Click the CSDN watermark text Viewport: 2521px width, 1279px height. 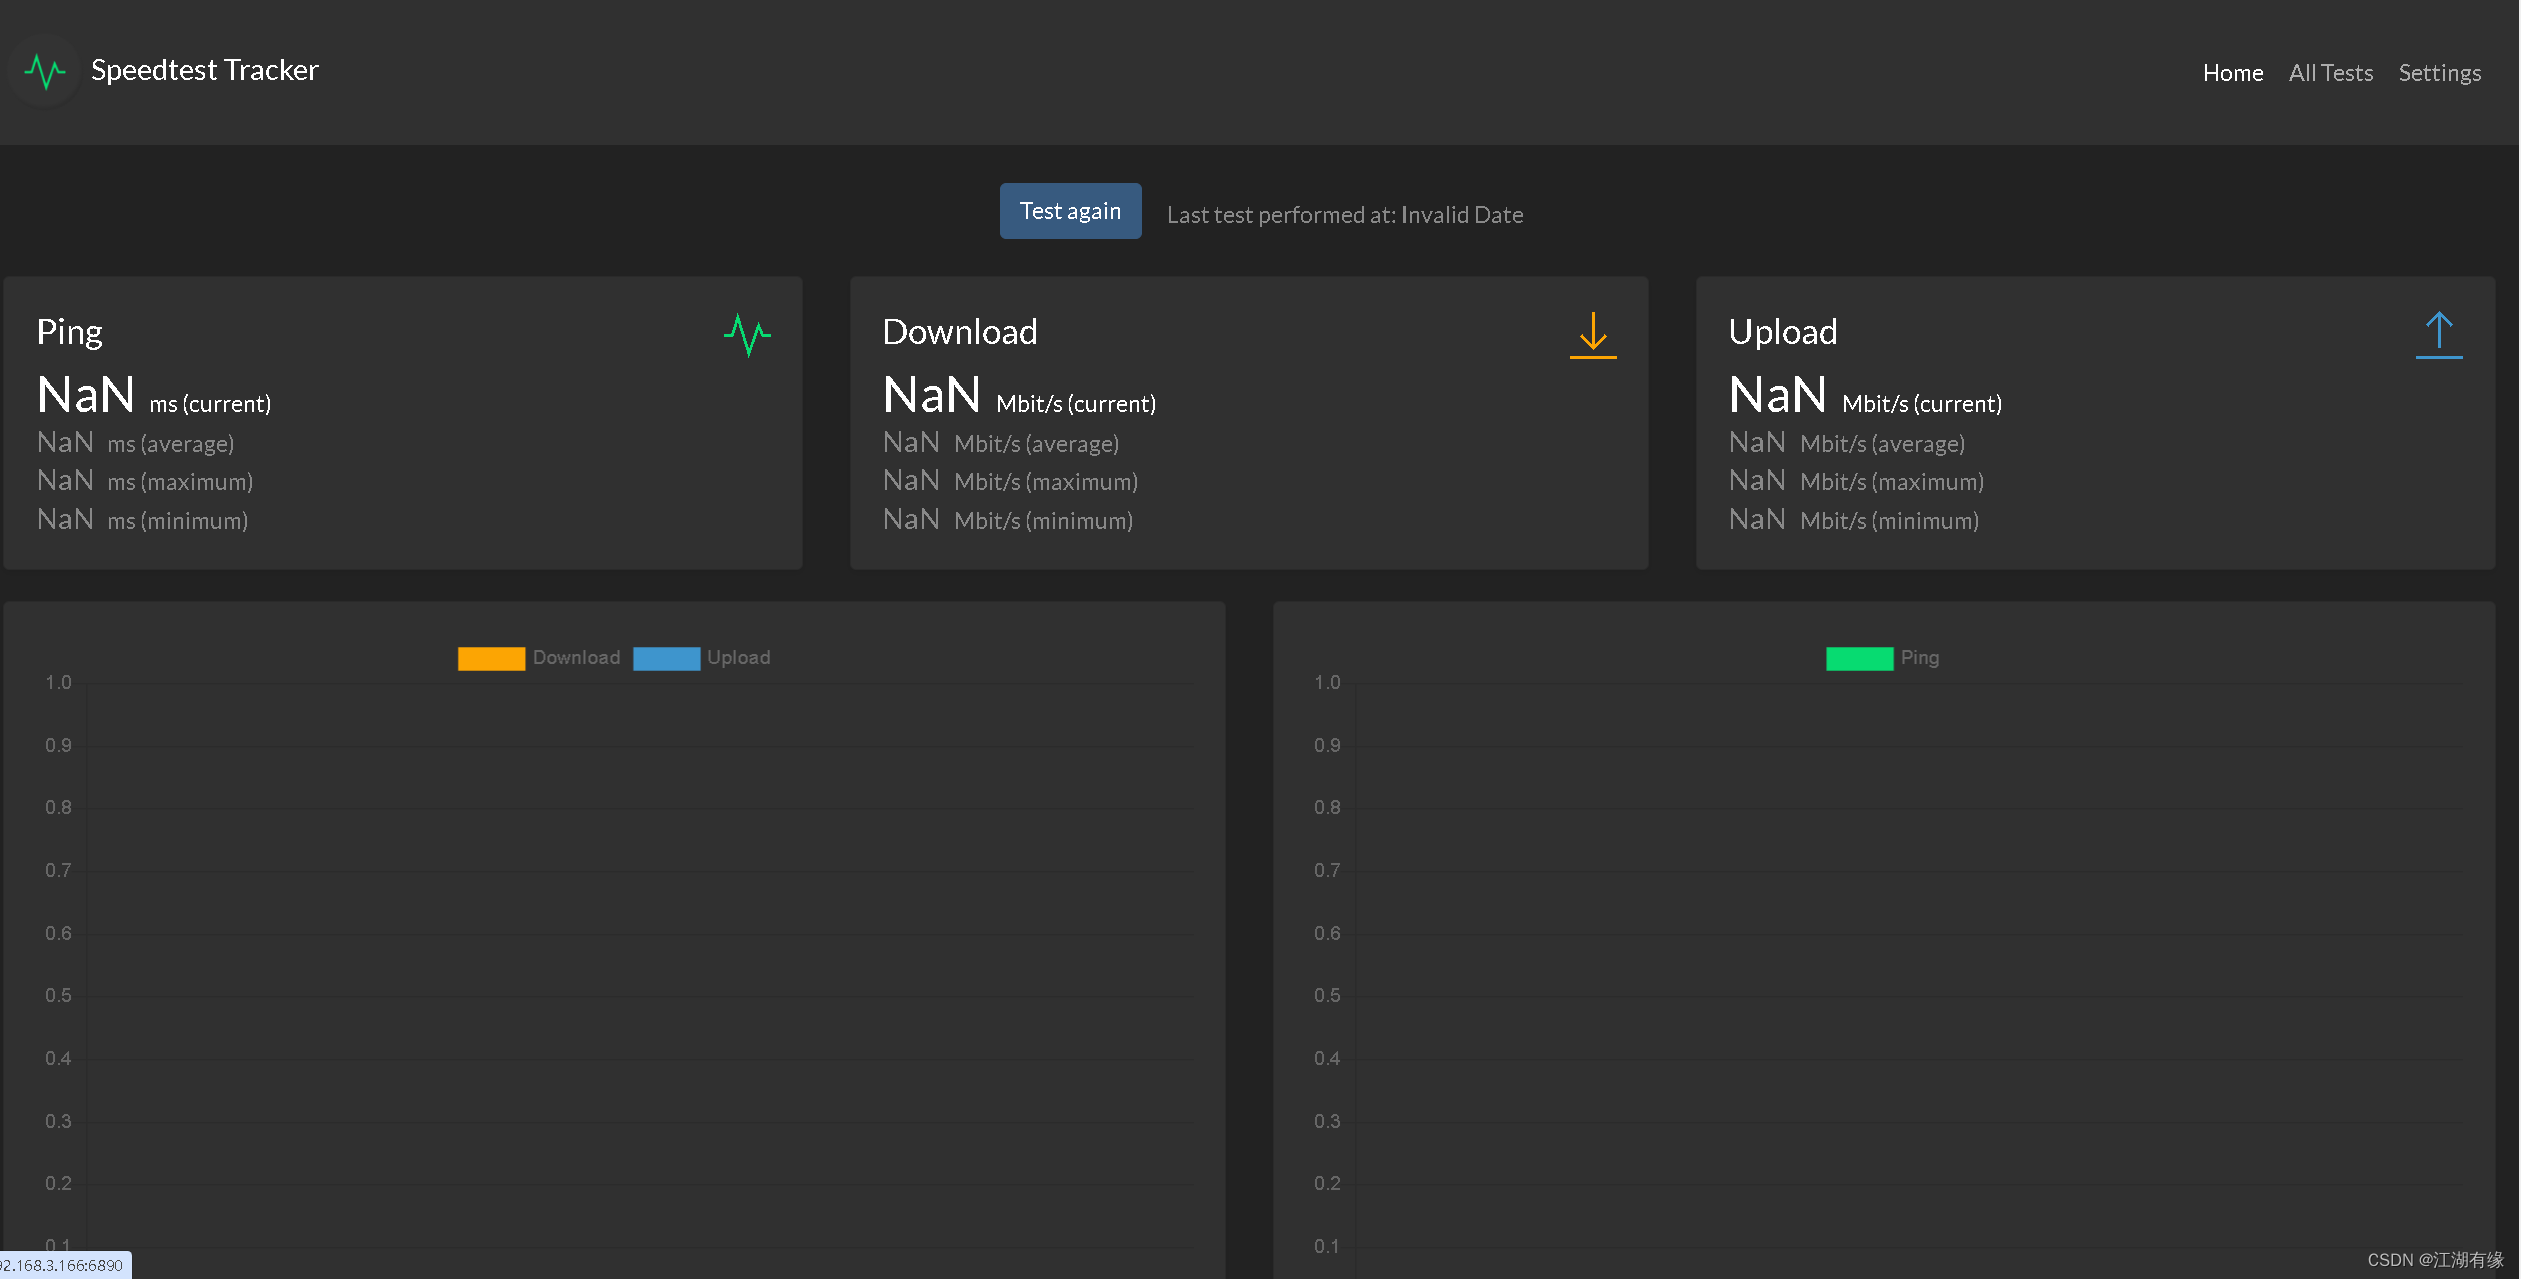coord(2434,1260)
